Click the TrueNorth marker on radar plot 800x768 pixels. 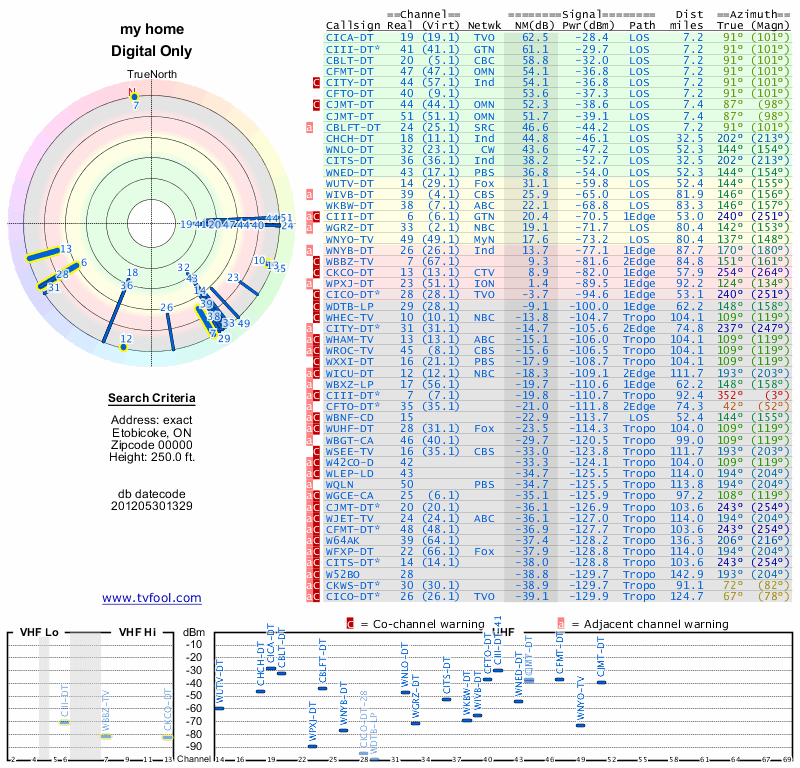[132, 93]
